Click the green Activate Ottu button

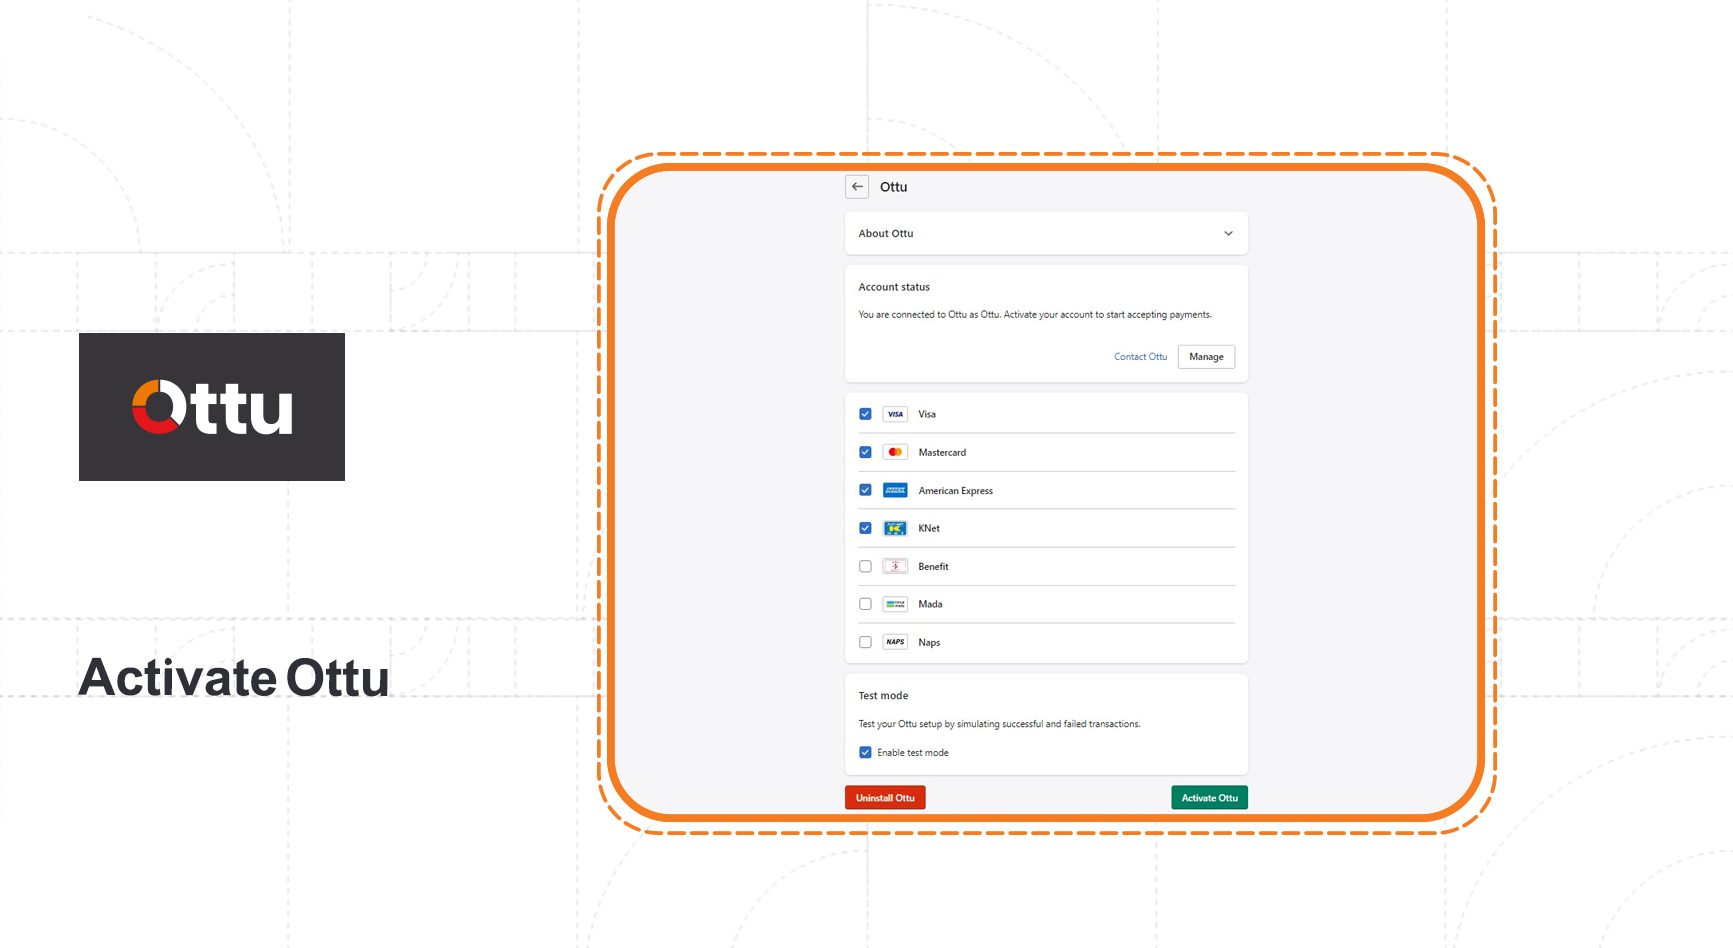(1209, 798)
